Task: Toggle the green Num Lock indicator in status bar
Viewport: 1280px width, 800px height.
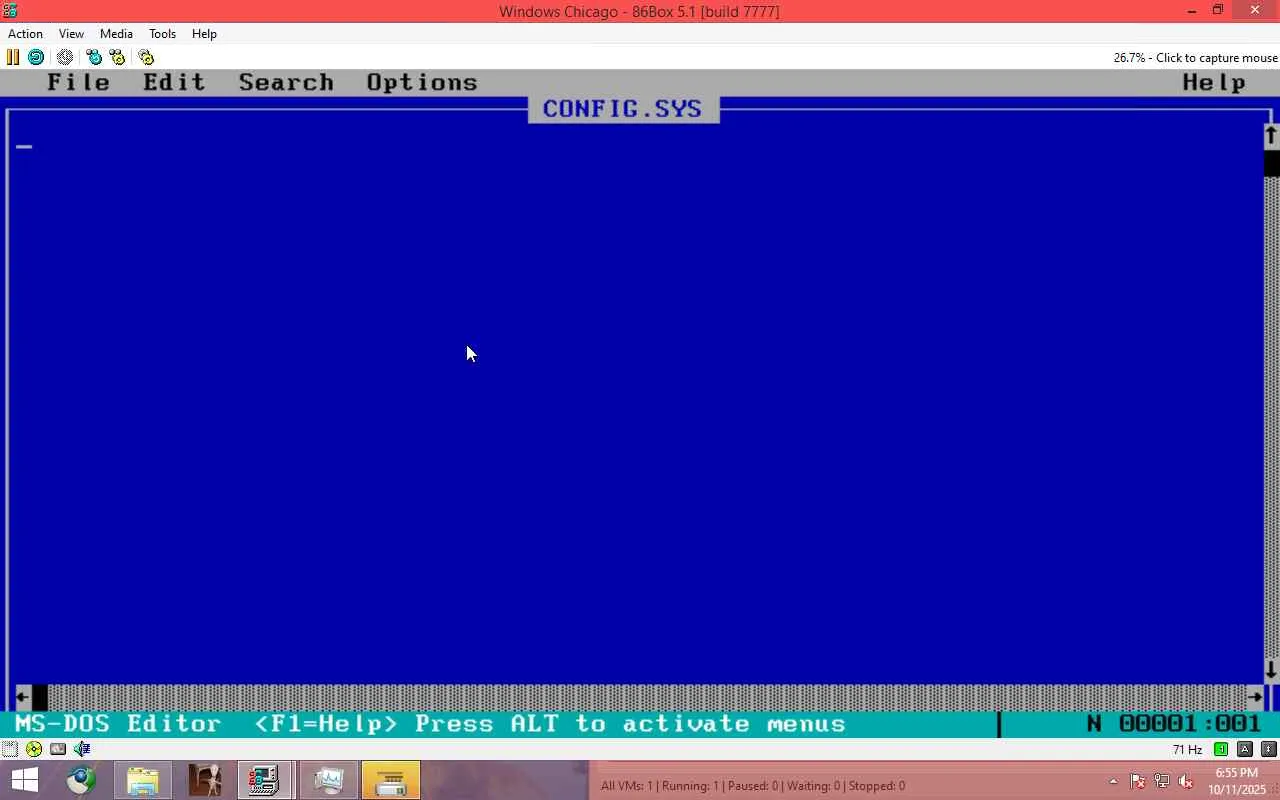Action: coord(1221,749)
